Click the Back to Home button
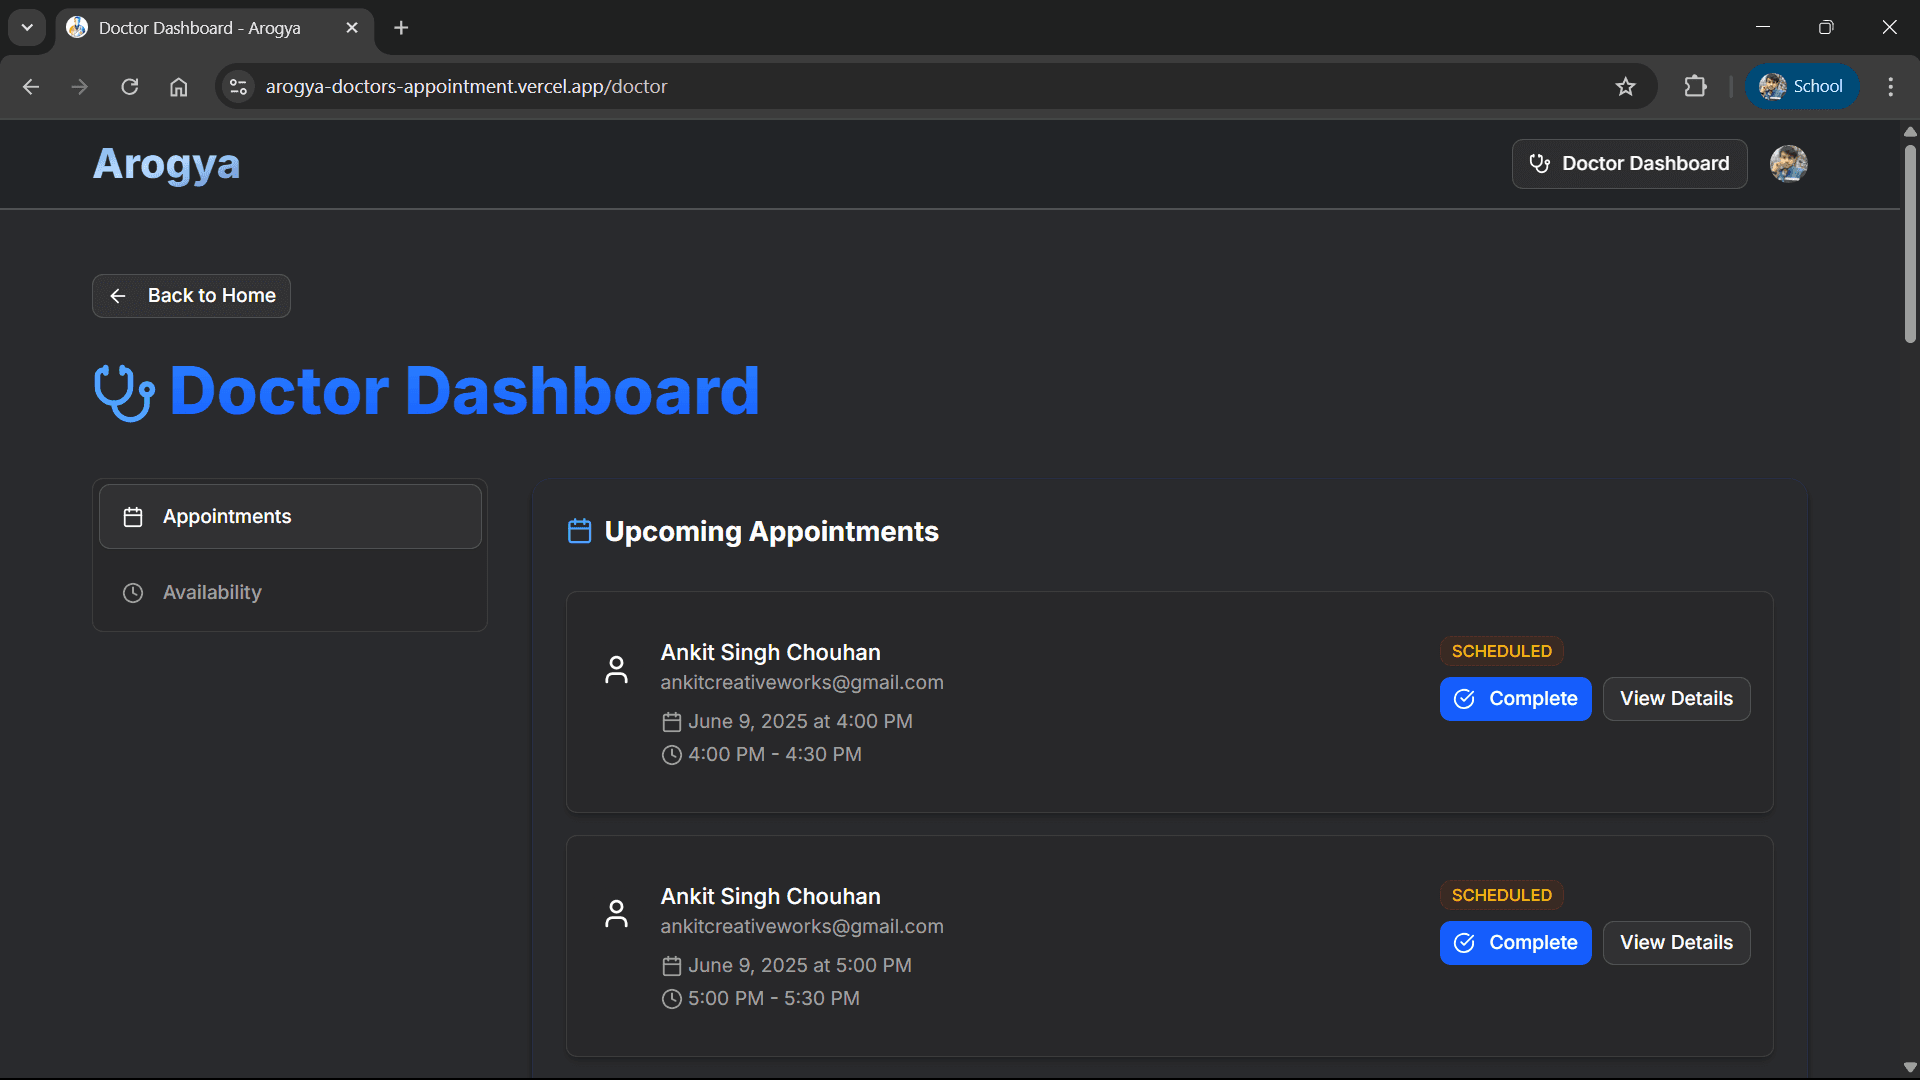 click(192, 296)
